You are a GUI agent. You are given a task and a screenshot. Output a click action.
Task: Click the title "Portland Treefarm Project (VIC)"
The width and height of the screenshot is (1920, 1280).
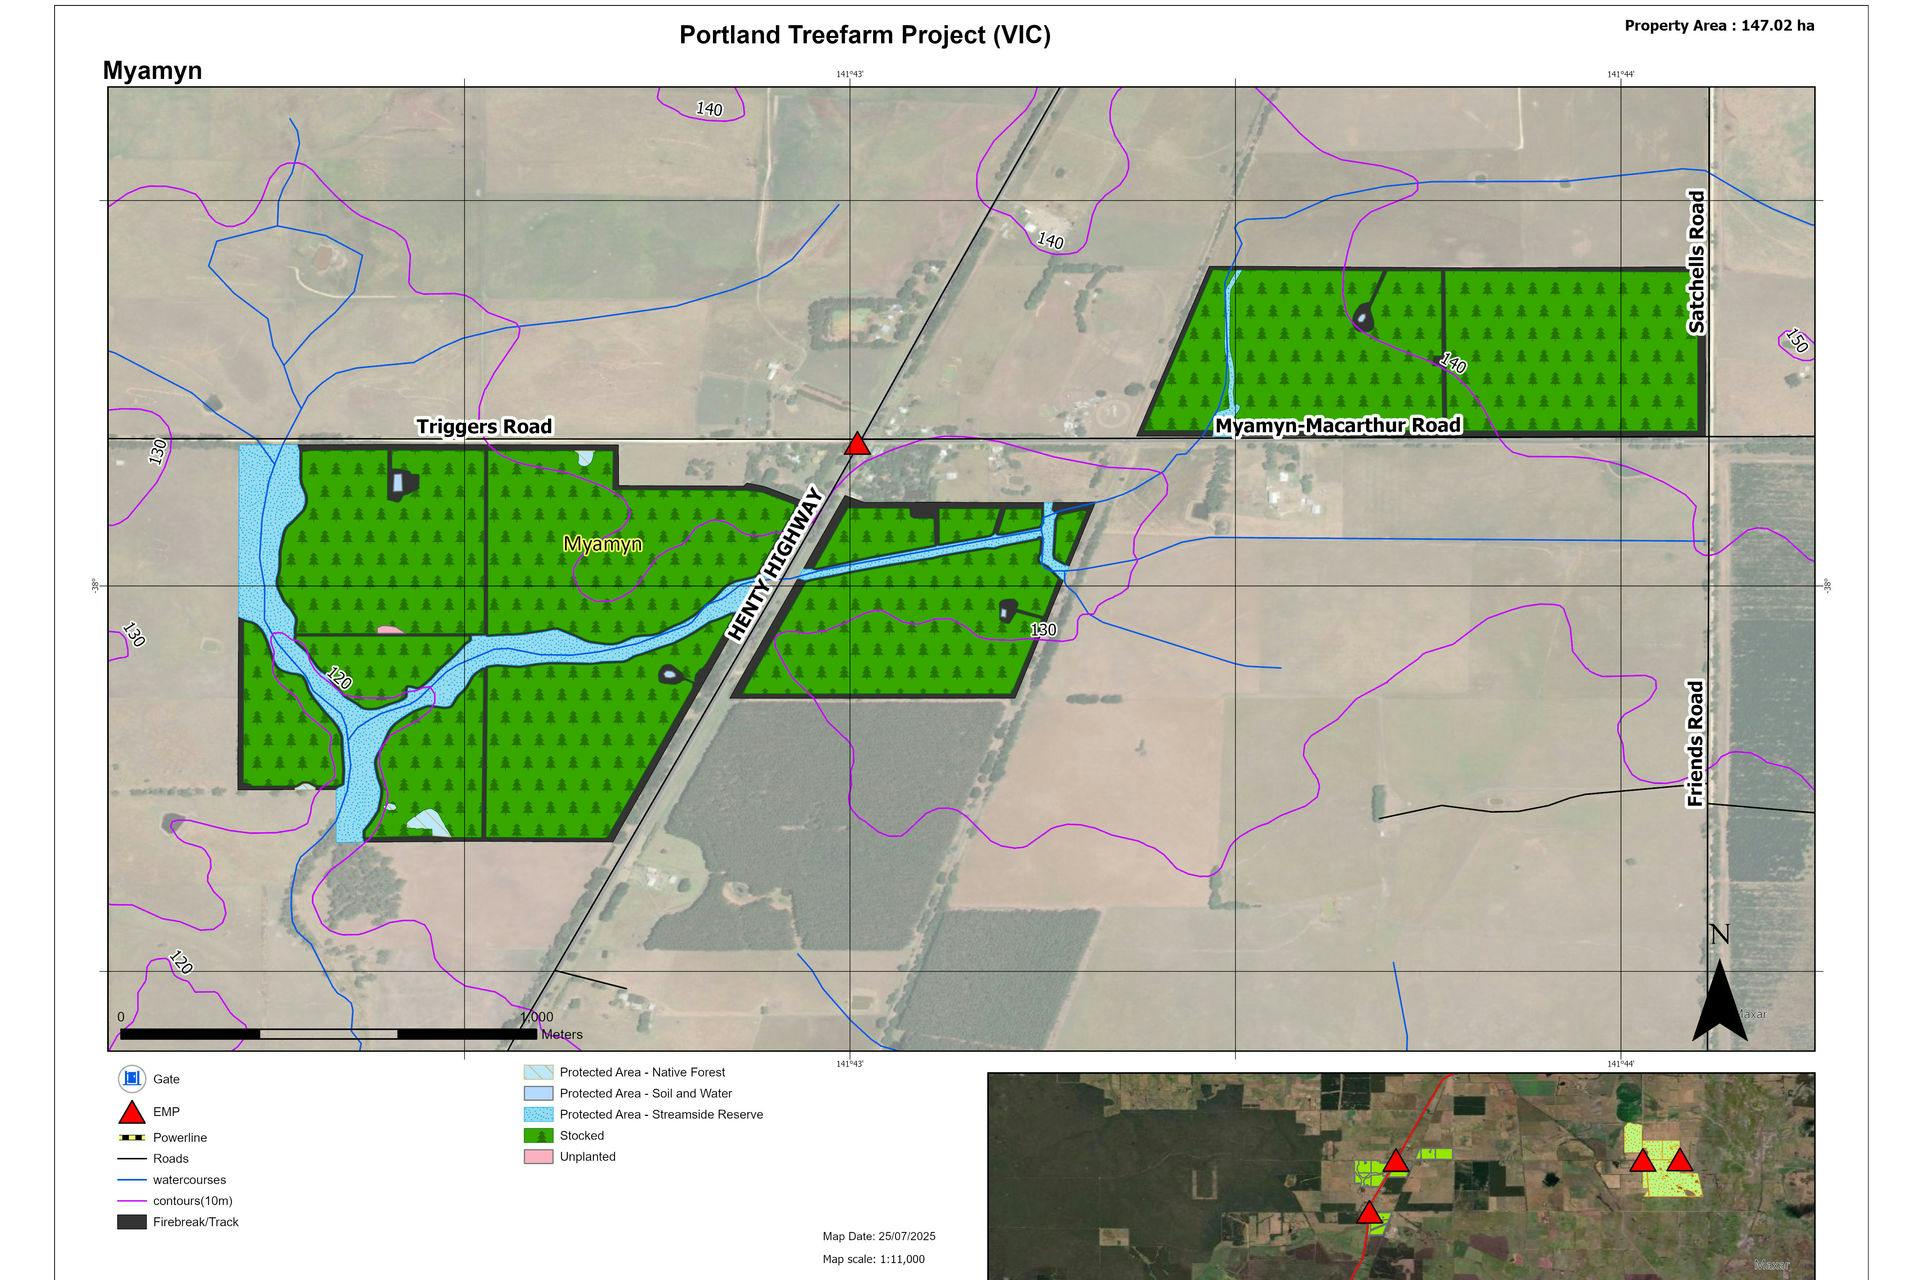[x=865, y=35]
